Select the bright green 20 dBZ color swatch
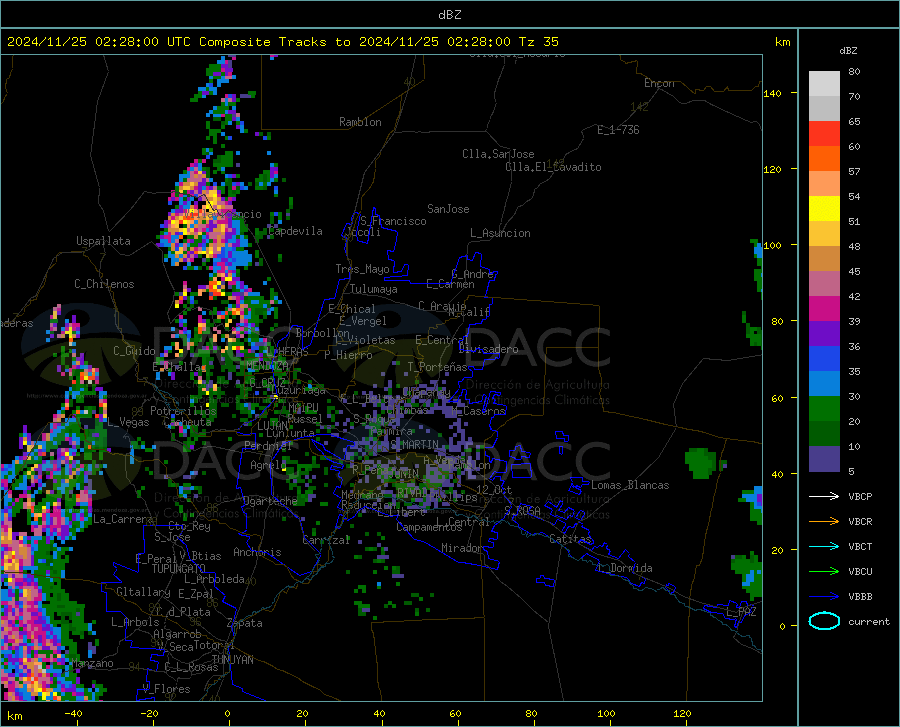The image size is (900, 727). tap(824, 409)
